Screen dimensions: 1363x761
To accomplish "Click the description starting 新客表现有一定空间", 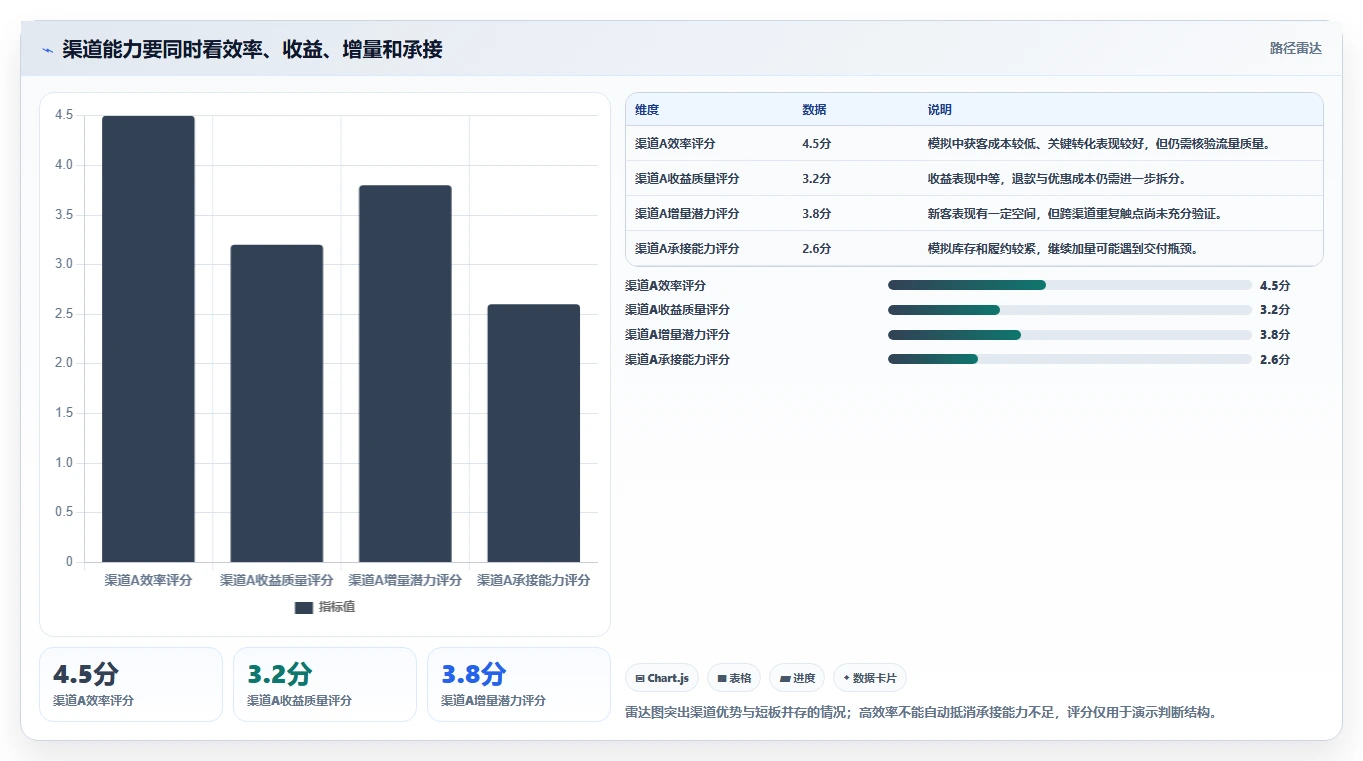I will click(x=1075, y=214).
